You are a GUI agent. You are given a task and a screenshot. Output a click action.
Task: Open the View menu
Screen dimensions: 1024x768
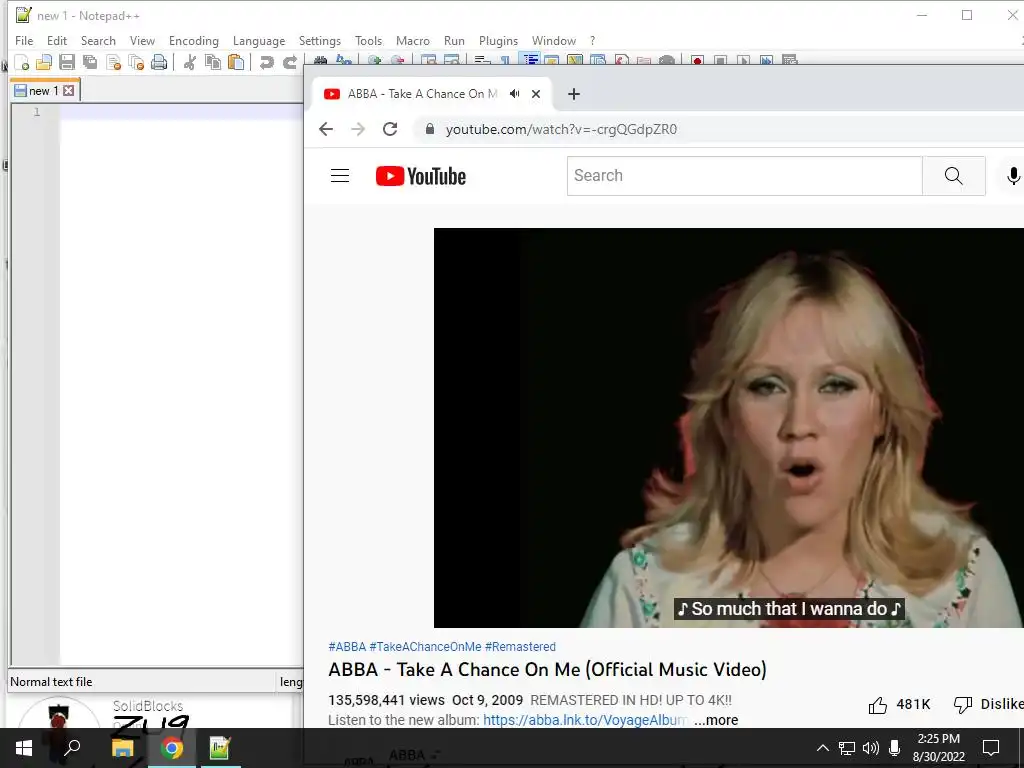[142, 40]
